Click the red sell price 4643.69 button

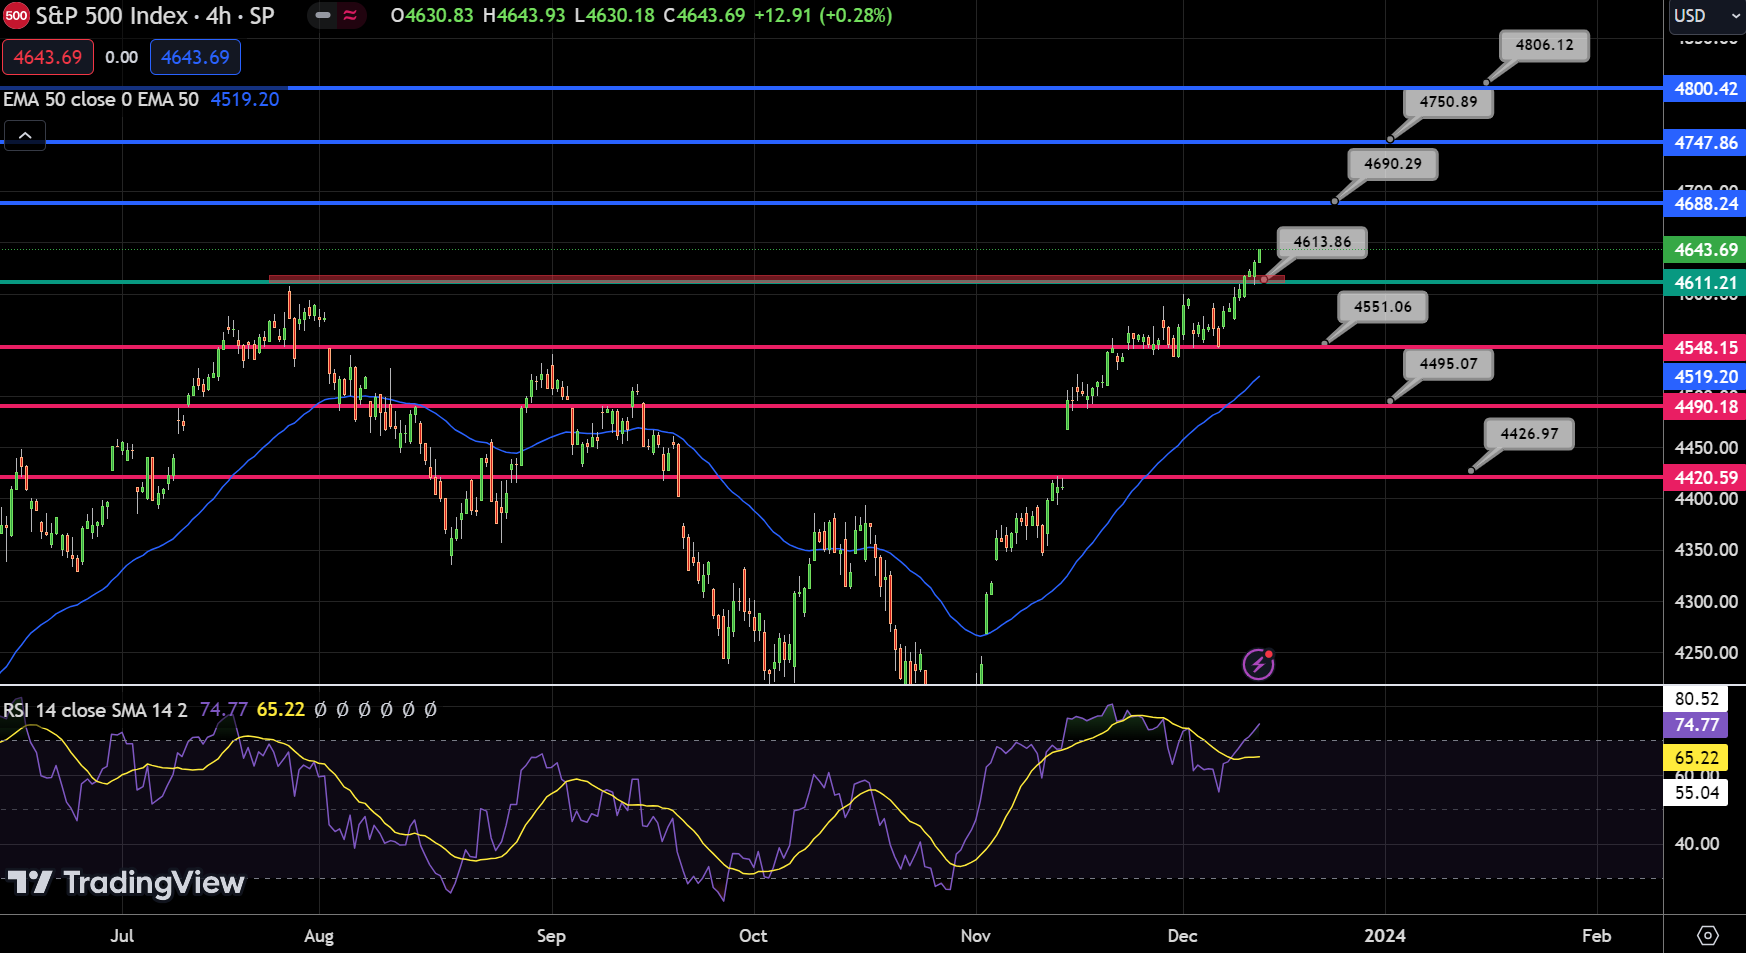tap(48, 57)
